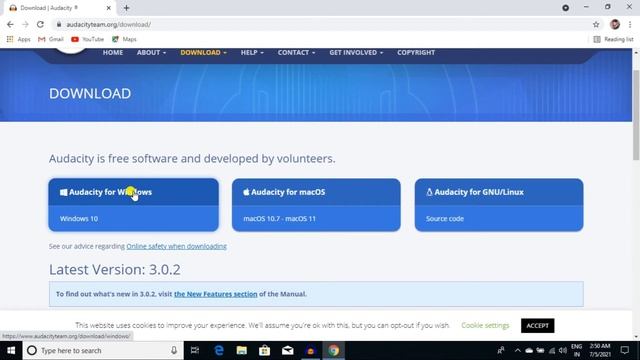The image size is (640, 360).
Task: Click the Windows 10 text on the card
Action: click(79, 219)
